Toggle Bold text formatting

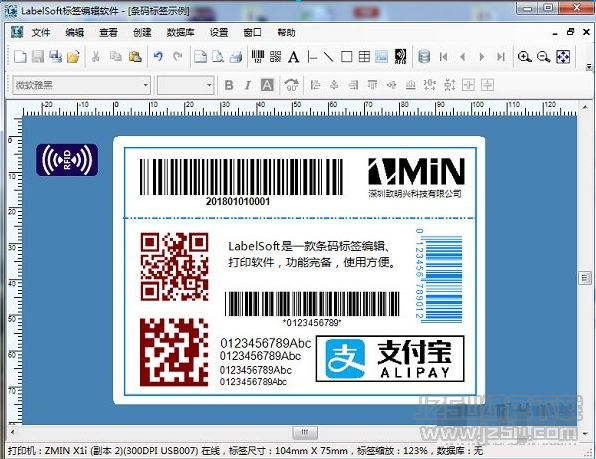[229, 85]
